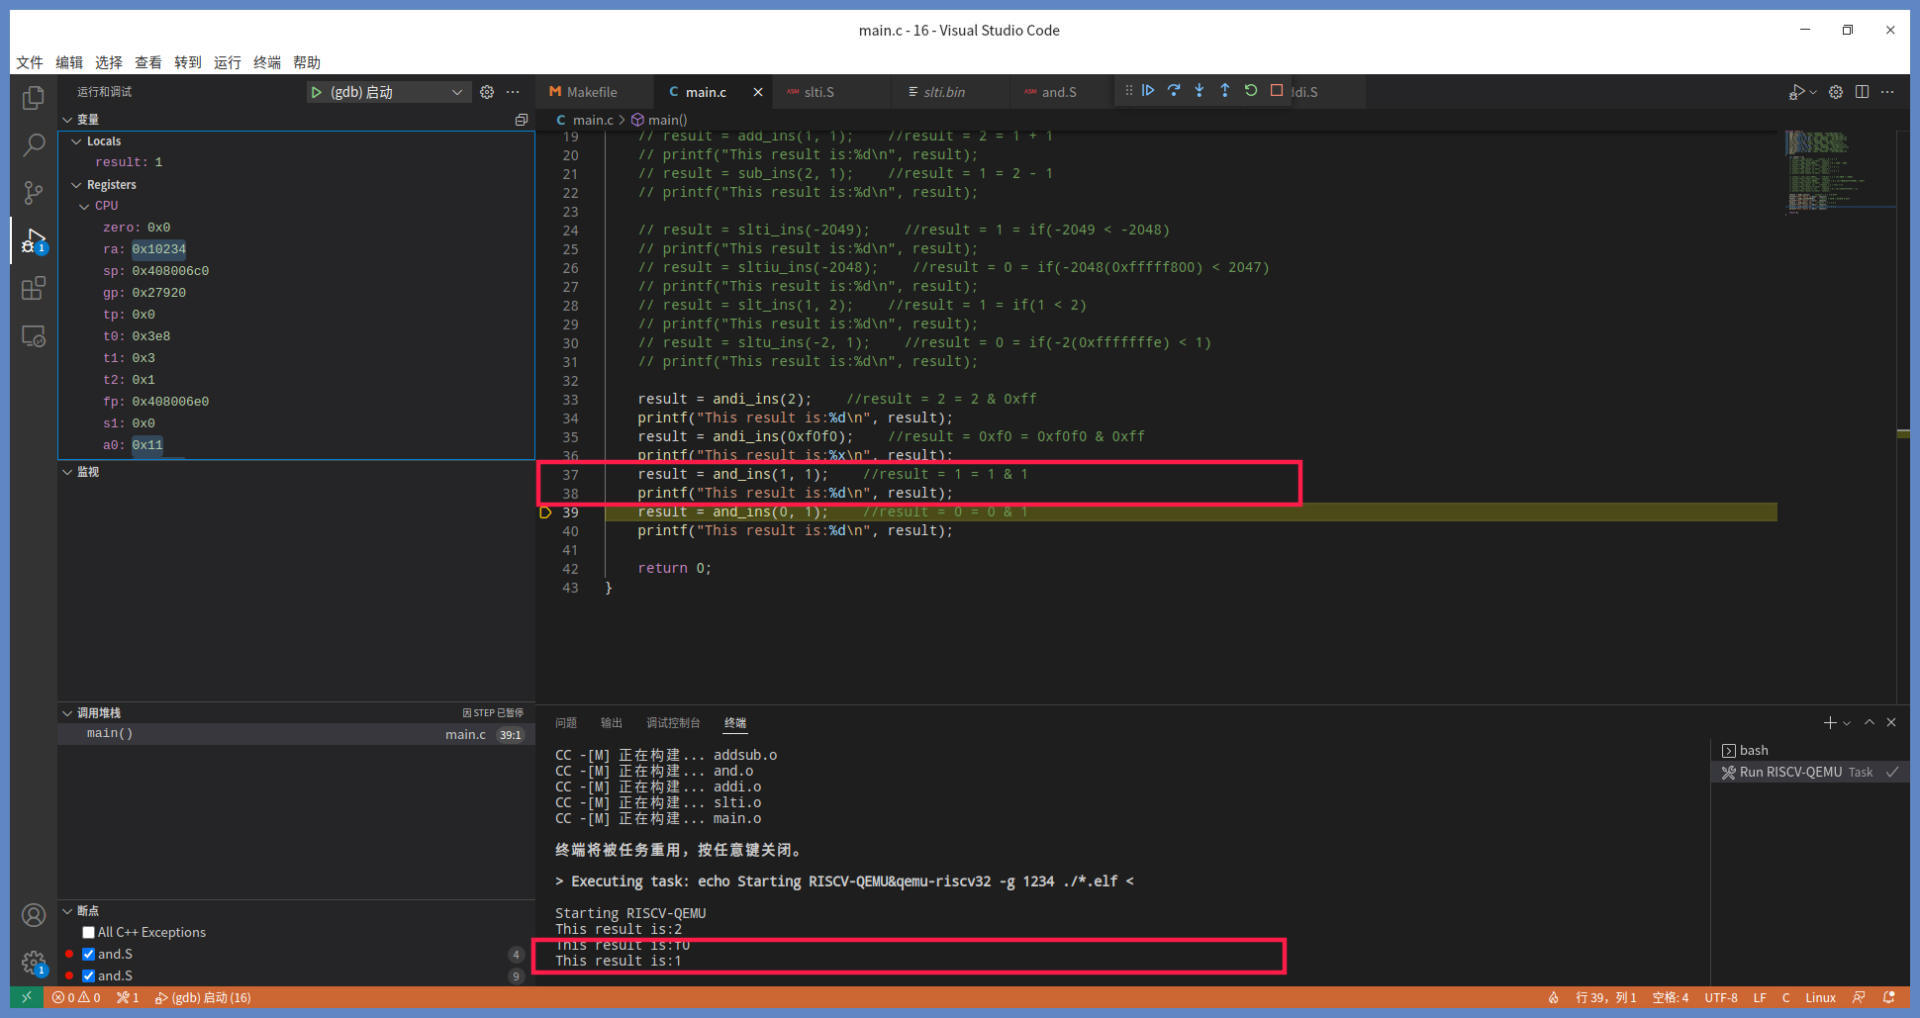The height and width of the screenshot is (1018, 1920).
Task: Click the debug Continue button
Action: pyautogui.click(x=1148, y=91)
